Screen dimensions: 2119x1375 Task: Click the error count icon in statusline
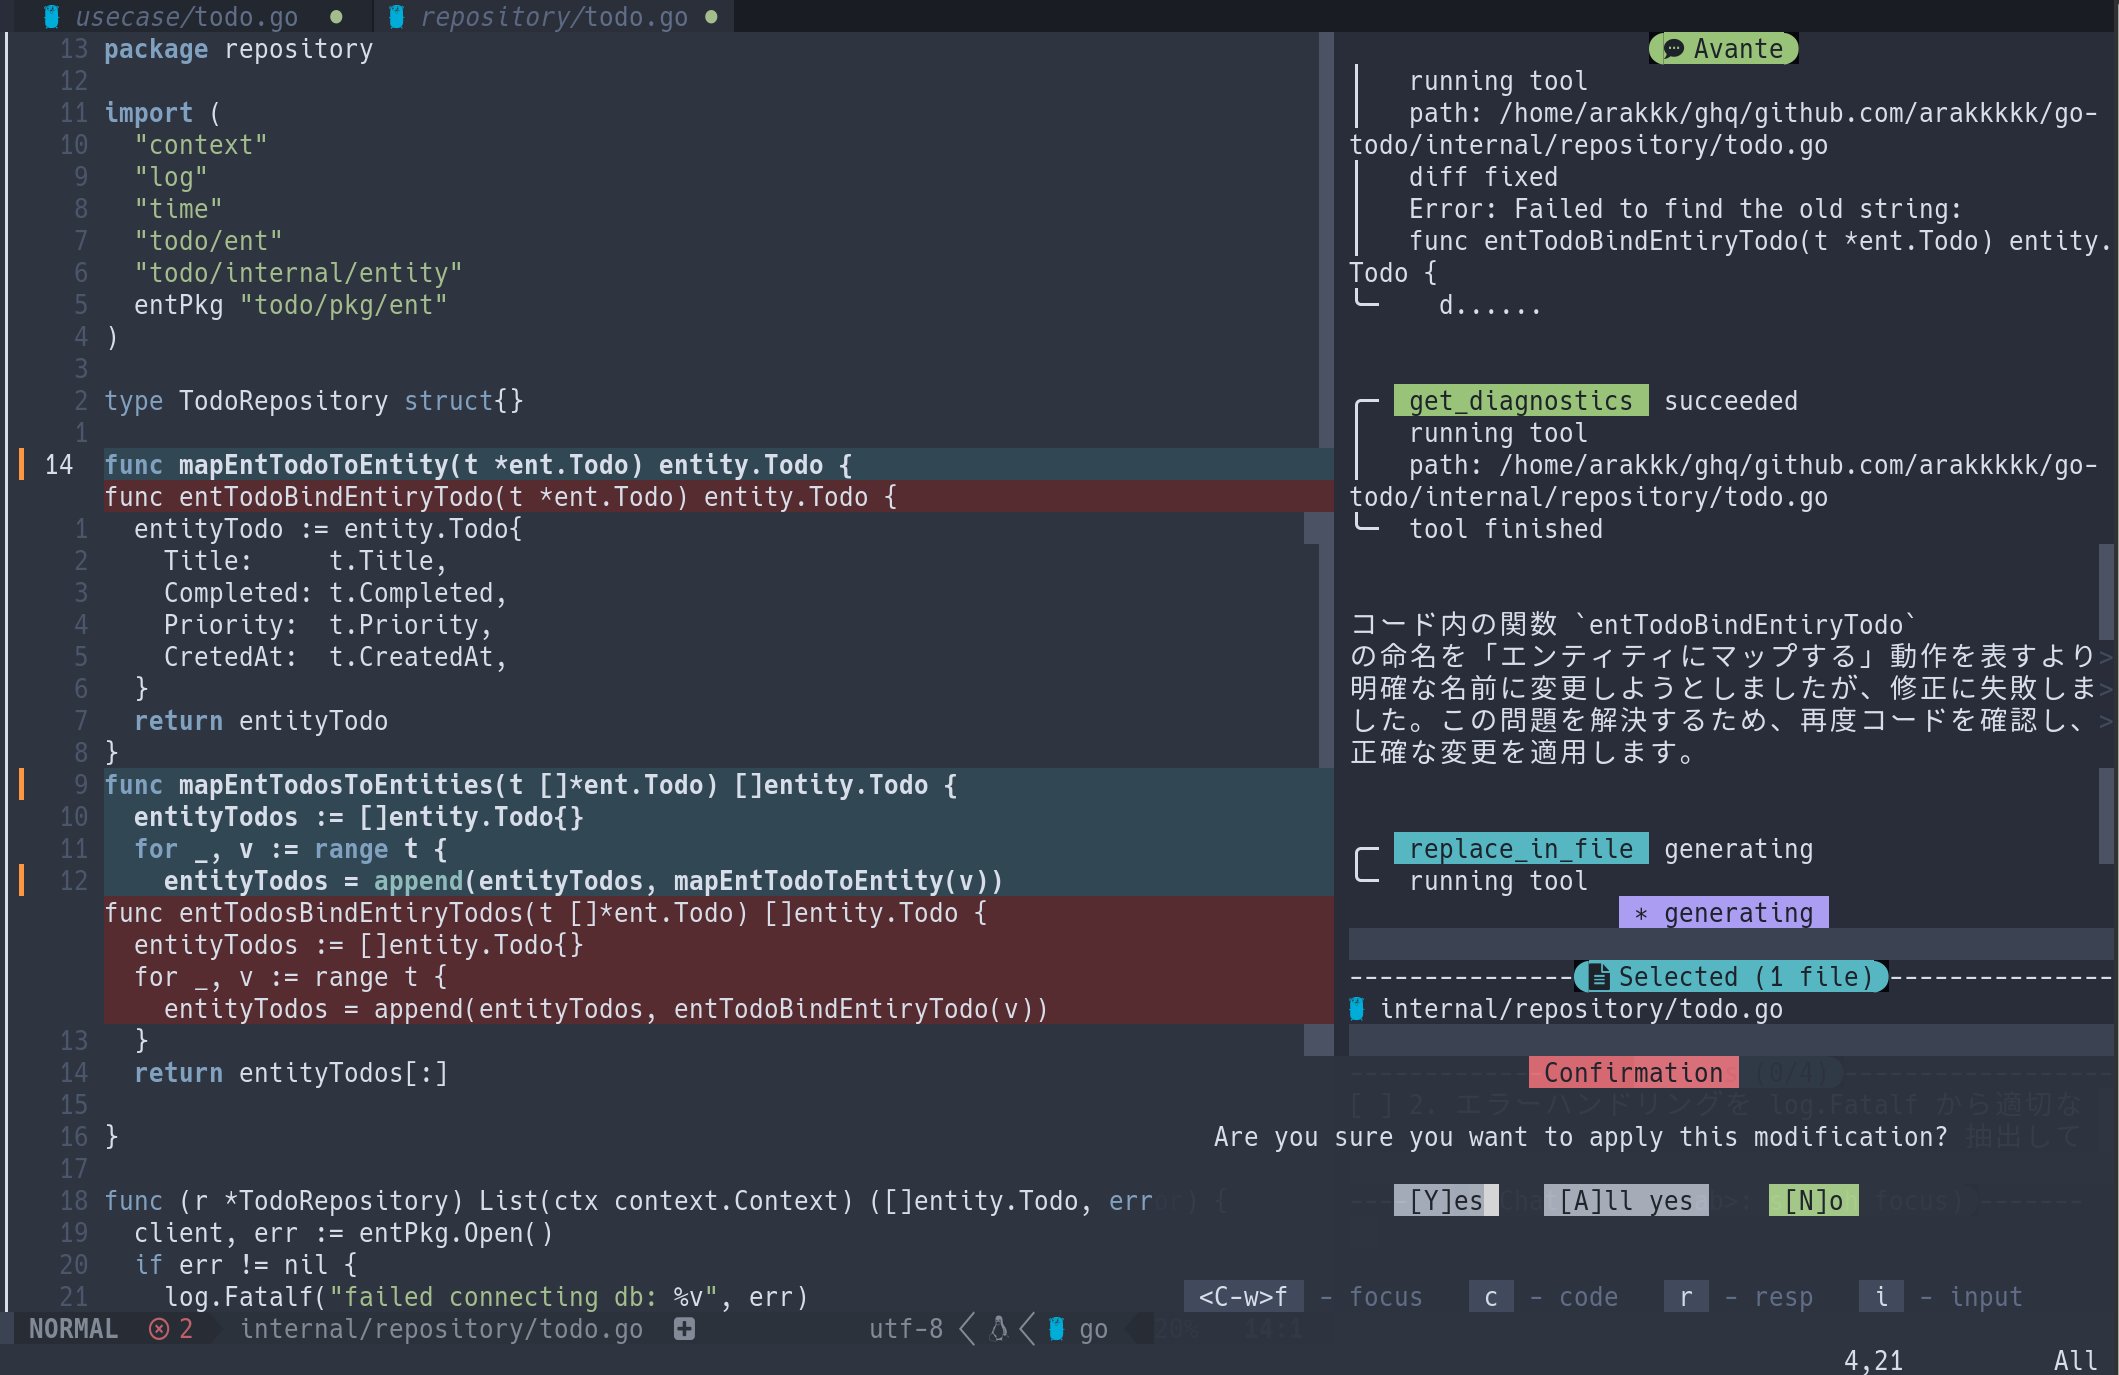(x=159, y=1329)
